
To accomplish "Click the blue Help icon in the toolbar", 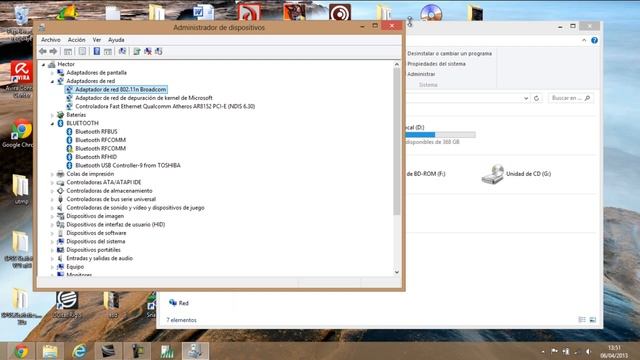I will coord(97,51).
